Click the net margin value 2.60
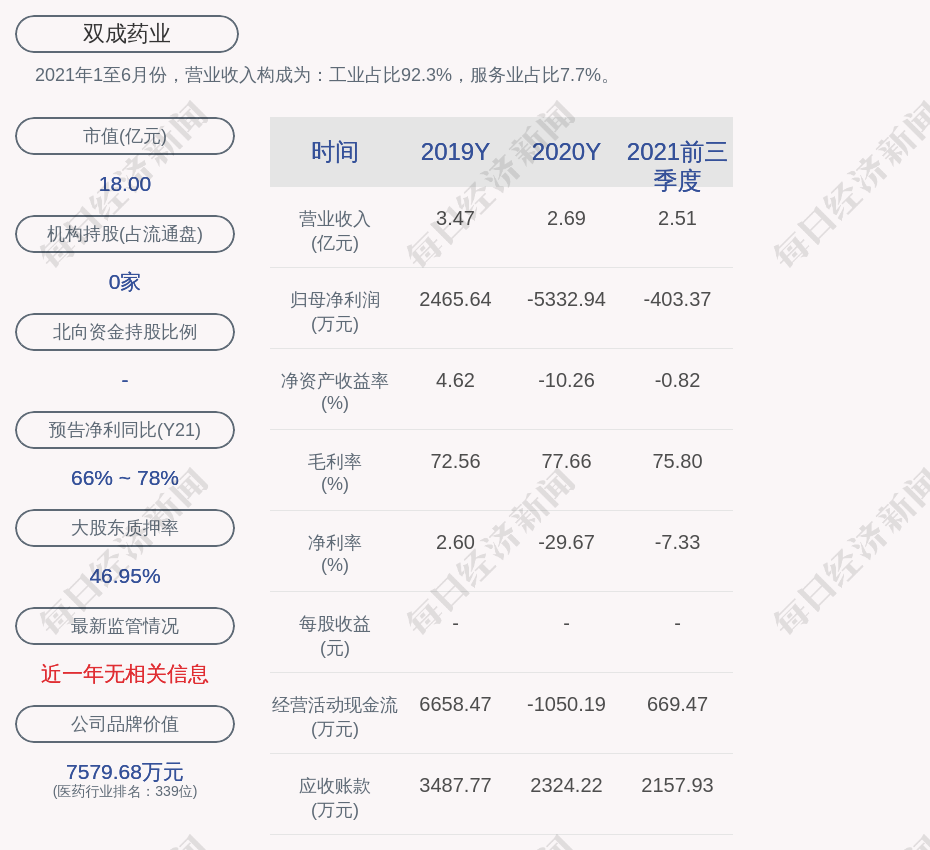 click(x=455, y=542)
